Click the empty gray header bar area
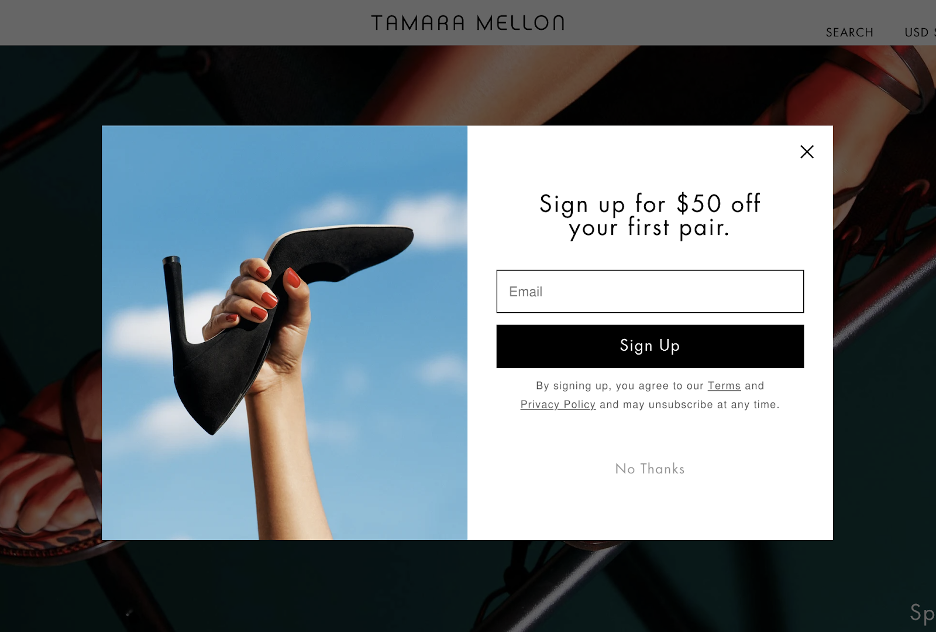Screen dimensions: 936x632 click(x=179, y=23)
